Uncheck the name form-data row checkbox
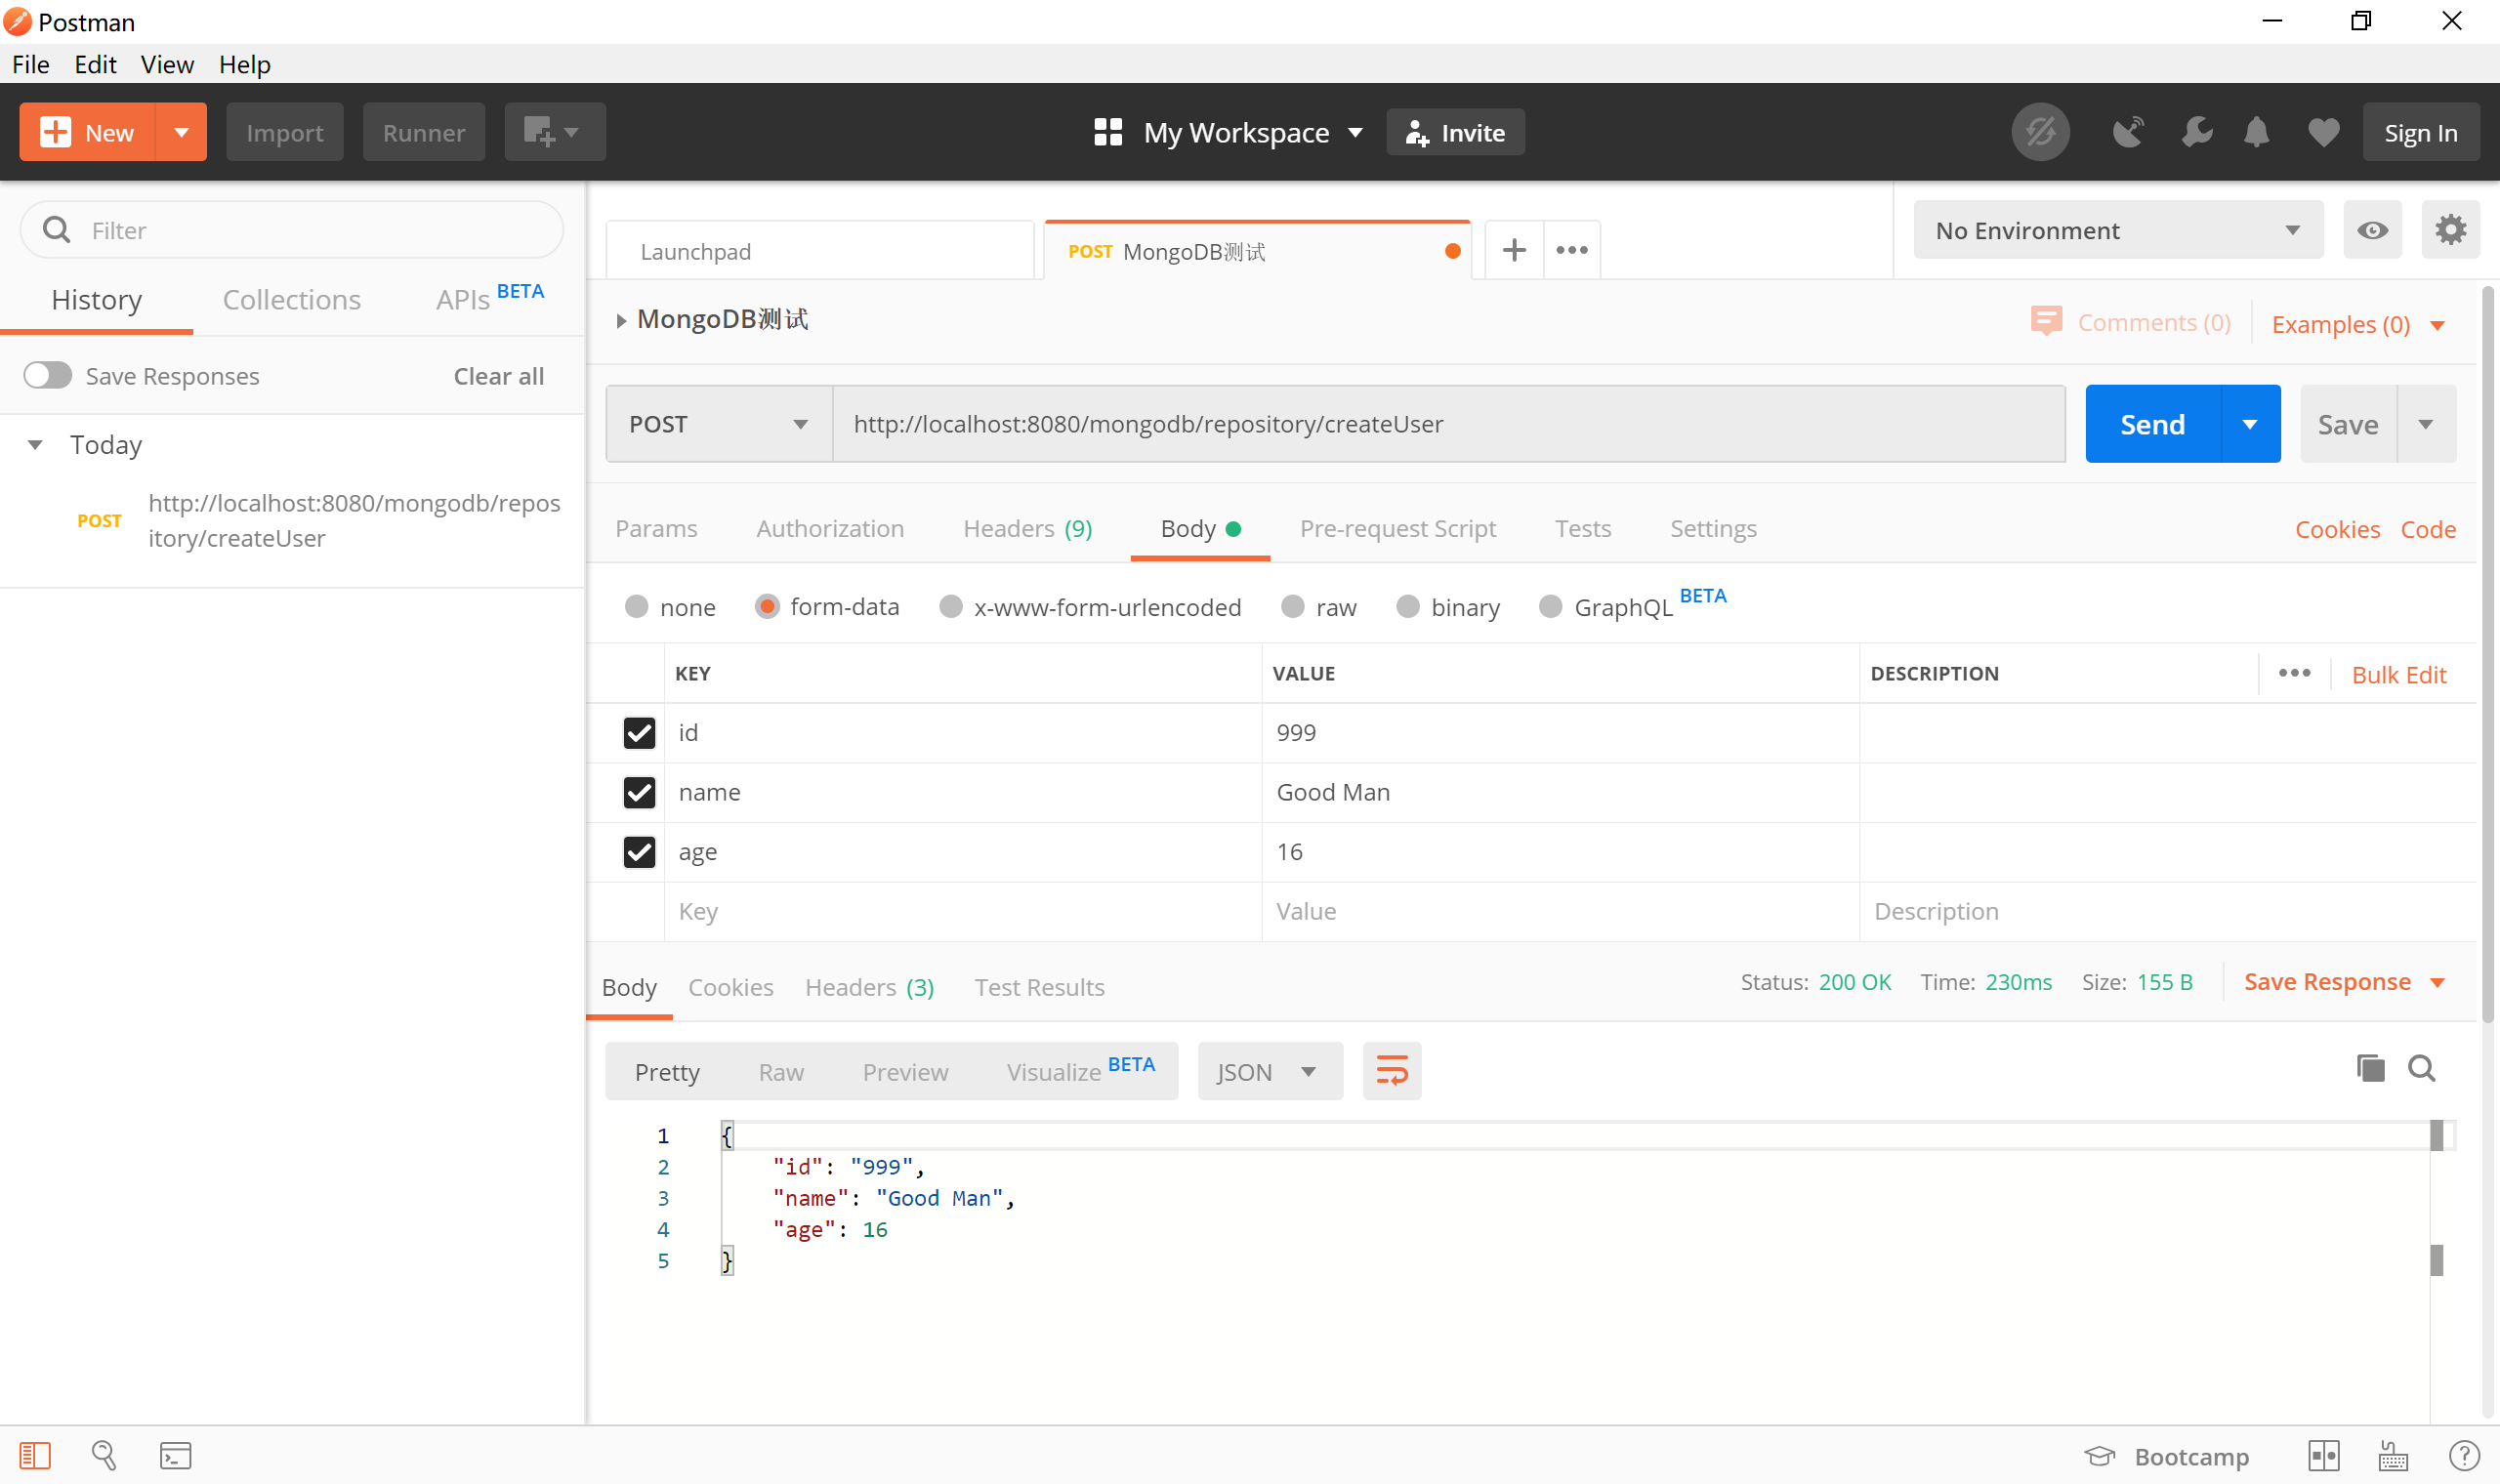Image resolution: width=2500 pixels, height=1484 pixels. (x=639, y=792)
